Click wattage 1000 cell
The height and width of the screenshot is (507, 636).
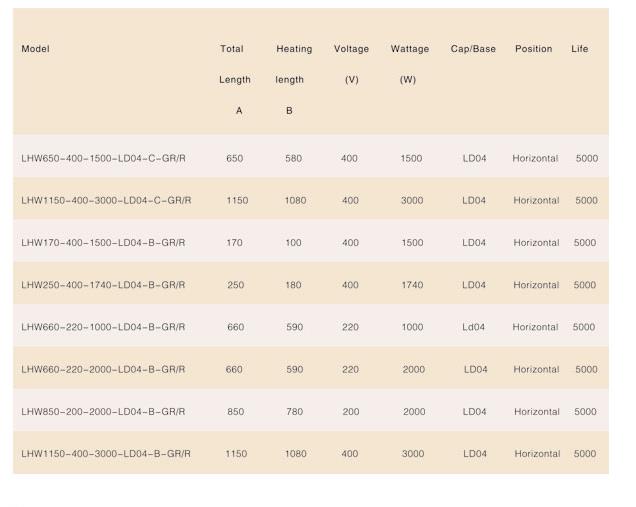412,327
